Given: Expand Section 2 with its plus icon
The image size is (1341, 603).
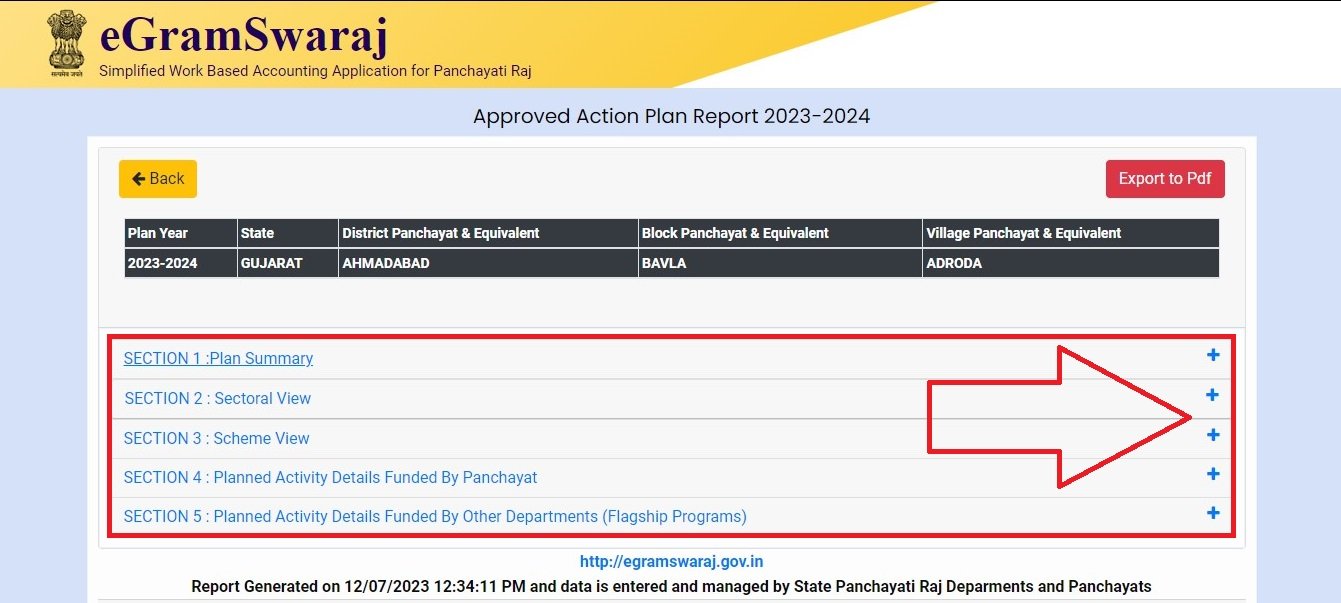Looking at the screenshot, I should 1213,395.
